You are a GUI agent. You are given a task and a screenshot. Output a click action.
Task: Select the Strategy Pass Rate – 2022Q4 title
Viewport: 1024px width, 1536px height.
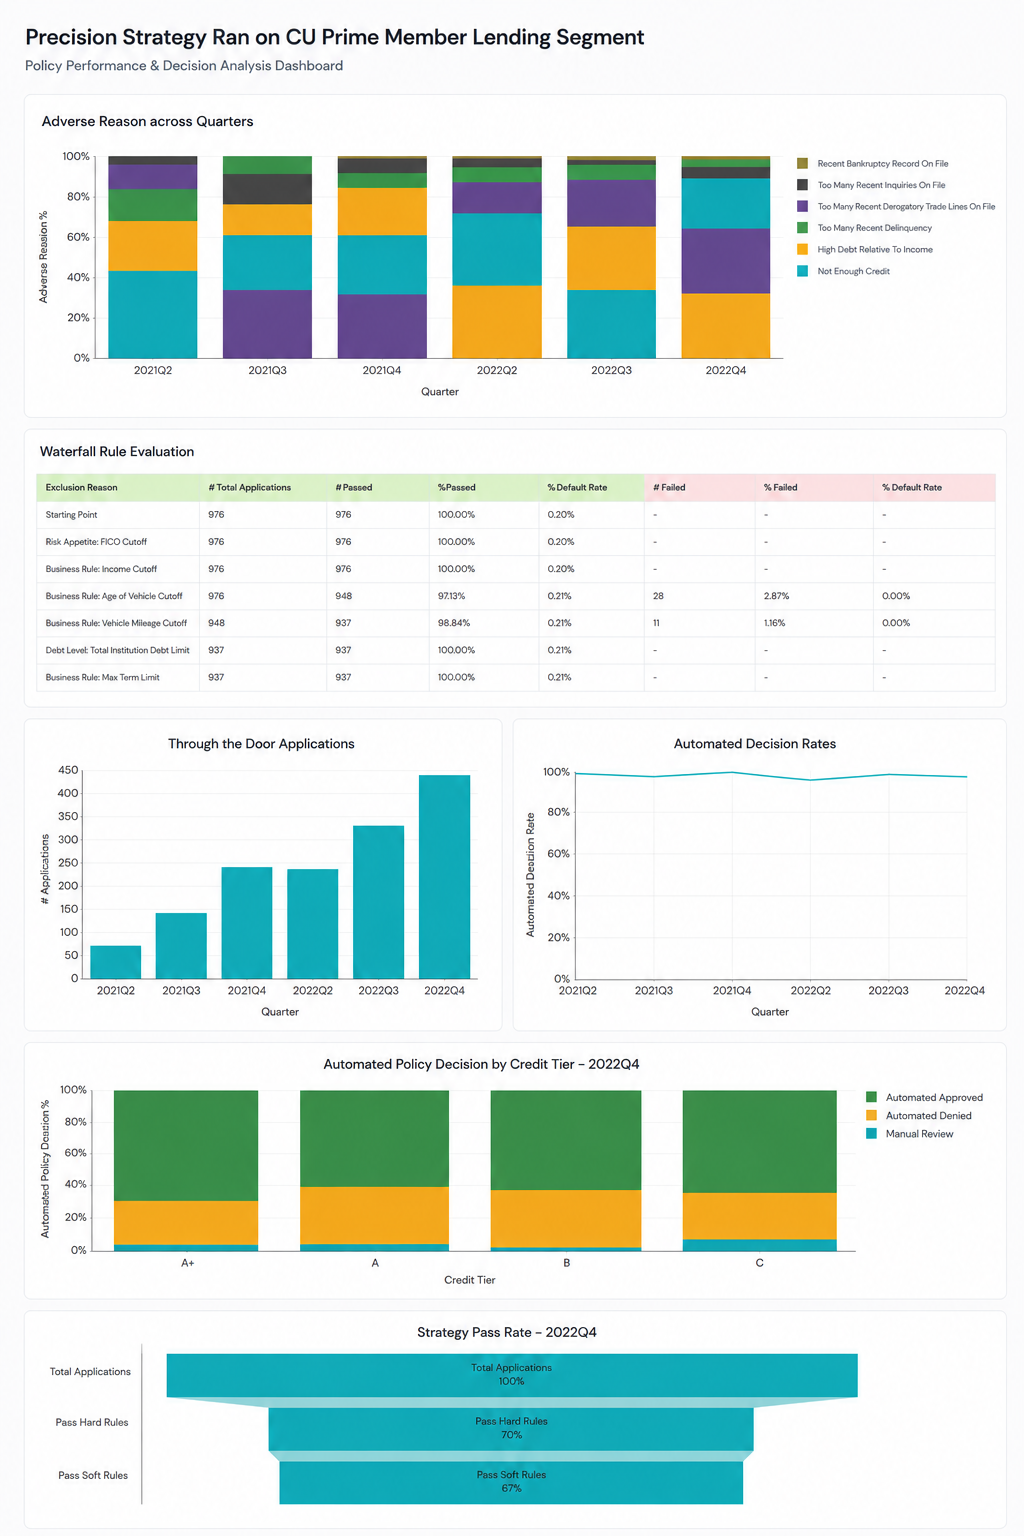(507, 1332)
